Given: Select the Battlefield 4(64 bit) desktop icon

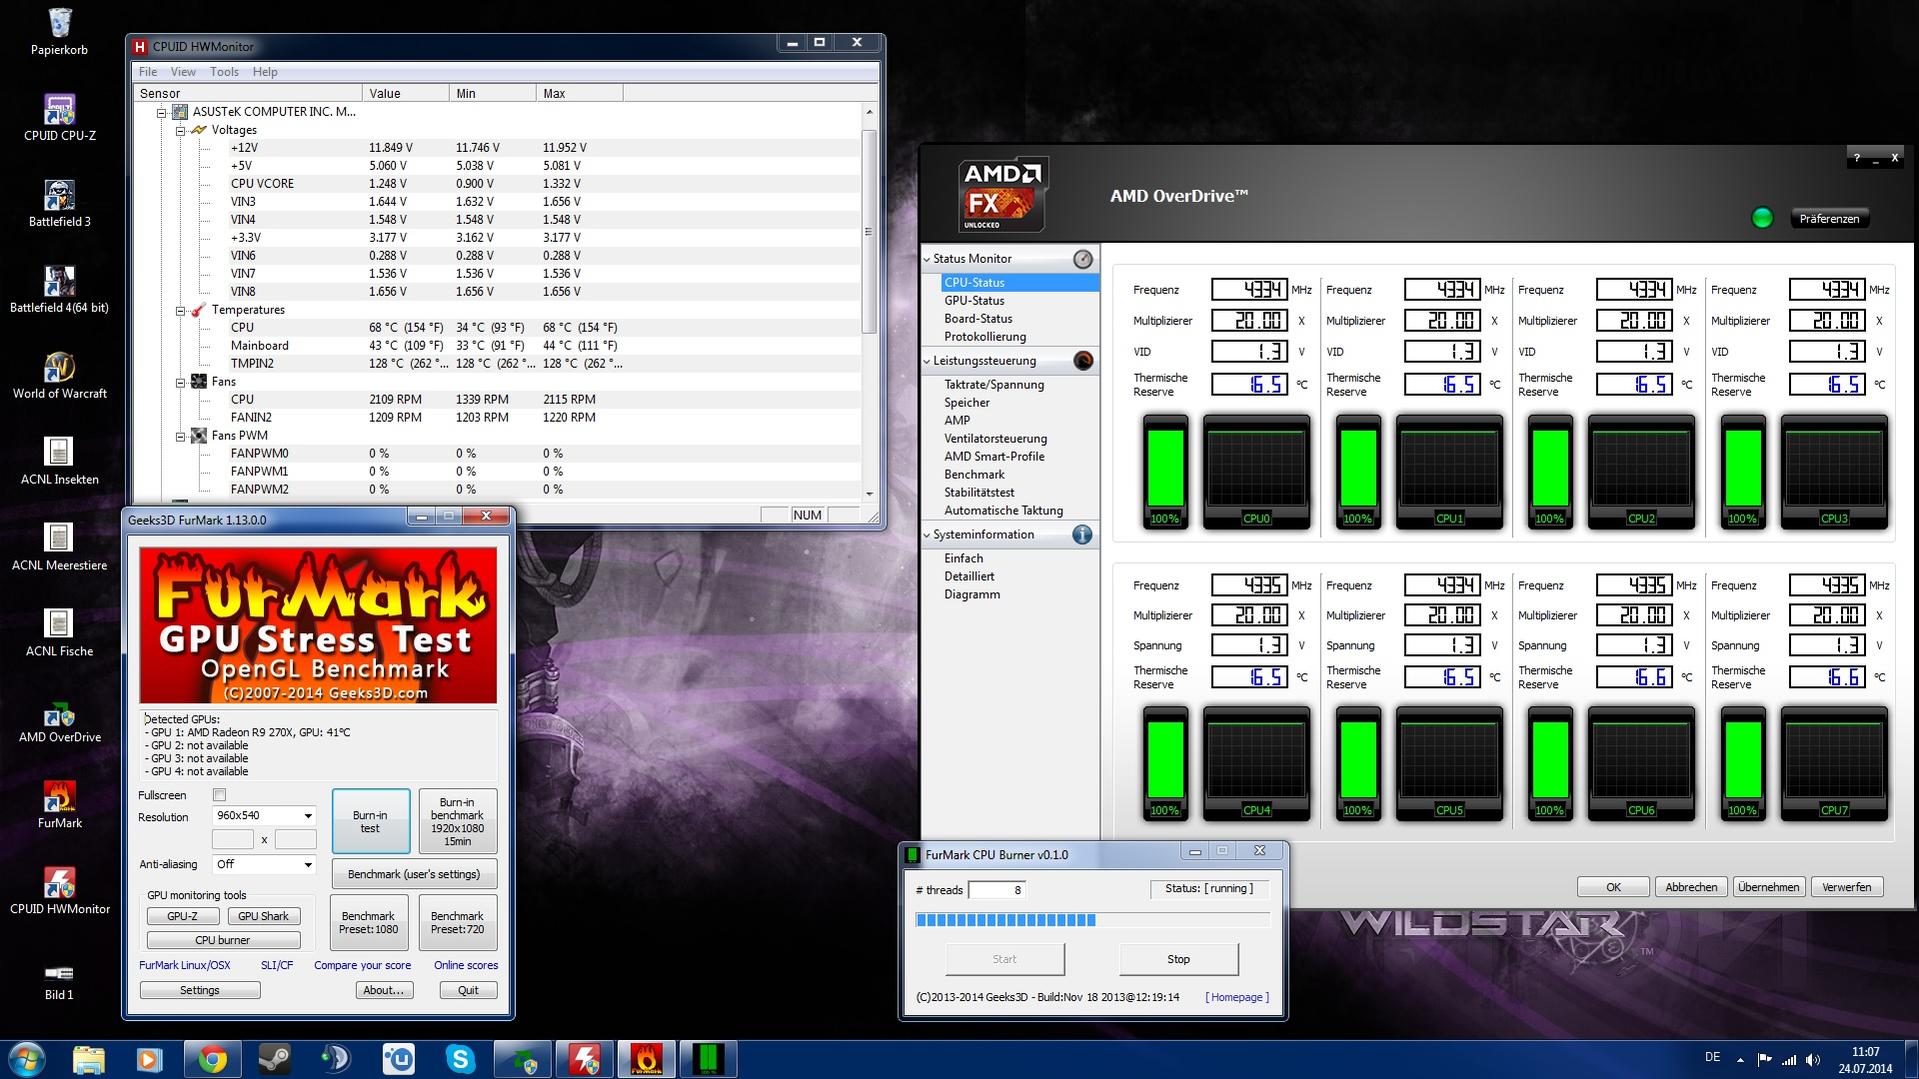Looking at the screenshot, I should (59, 290).
